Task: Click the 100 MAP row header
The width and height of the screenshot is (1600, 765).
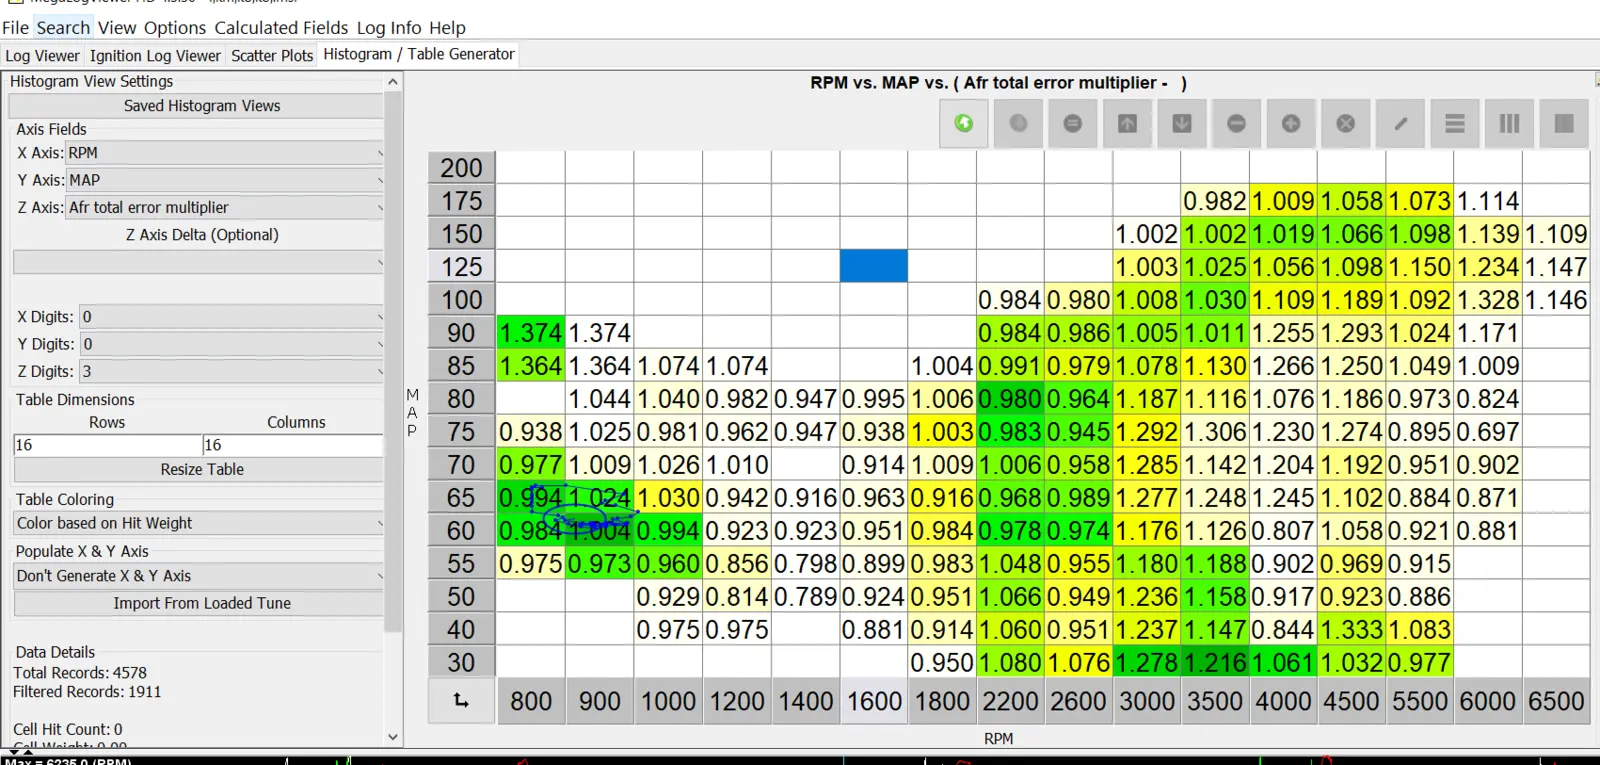Action: click(x=461, y=299)
